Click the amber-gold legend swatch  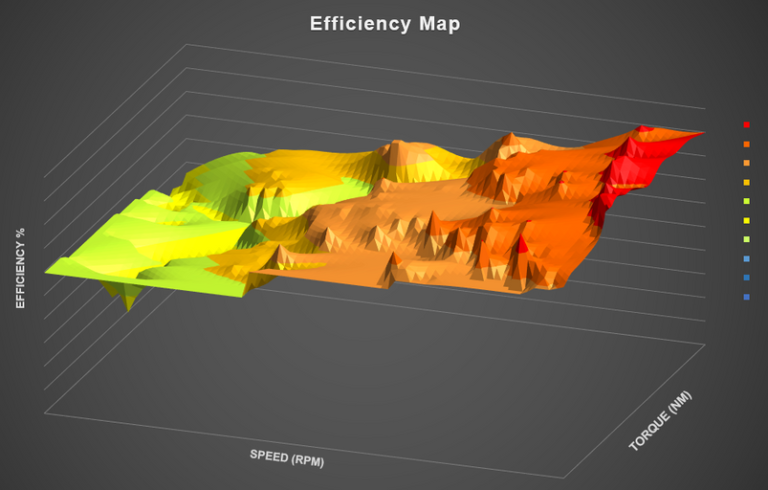[746, 182]
